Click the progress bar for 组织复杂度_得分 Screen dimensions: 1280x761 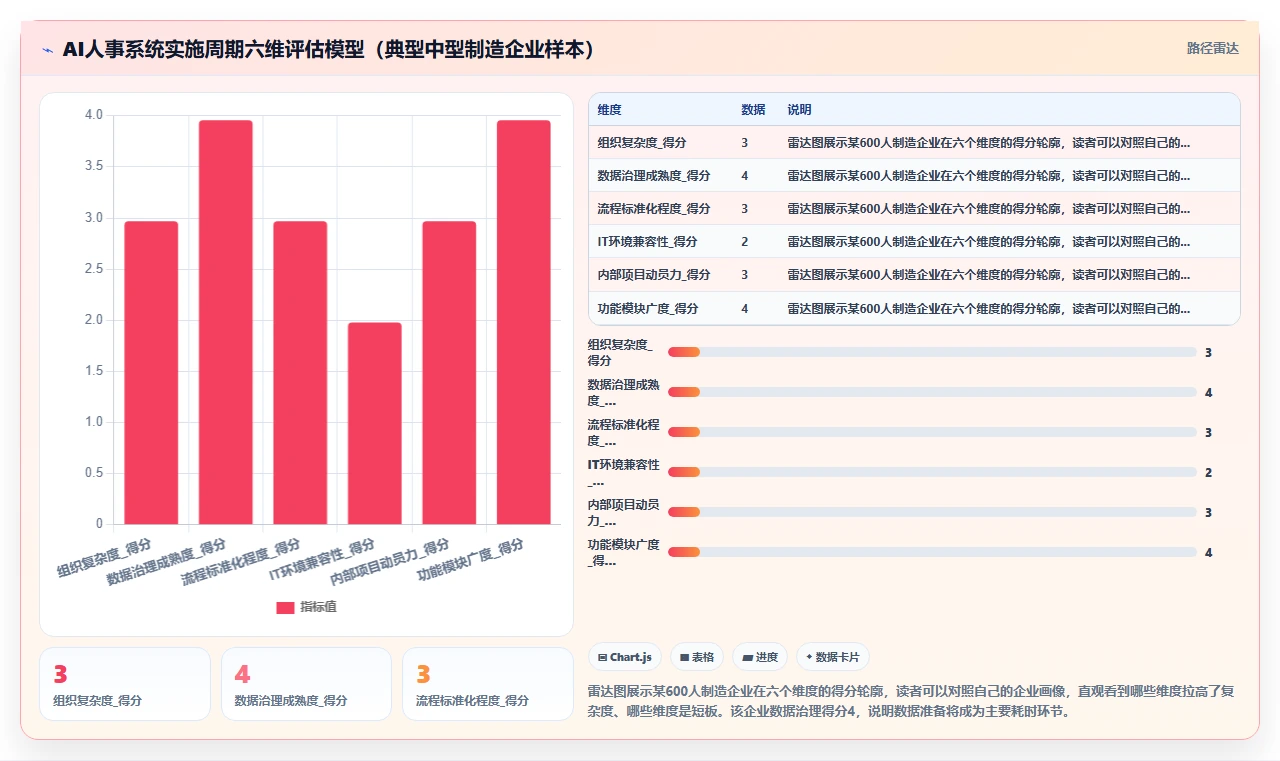[932, 352]
